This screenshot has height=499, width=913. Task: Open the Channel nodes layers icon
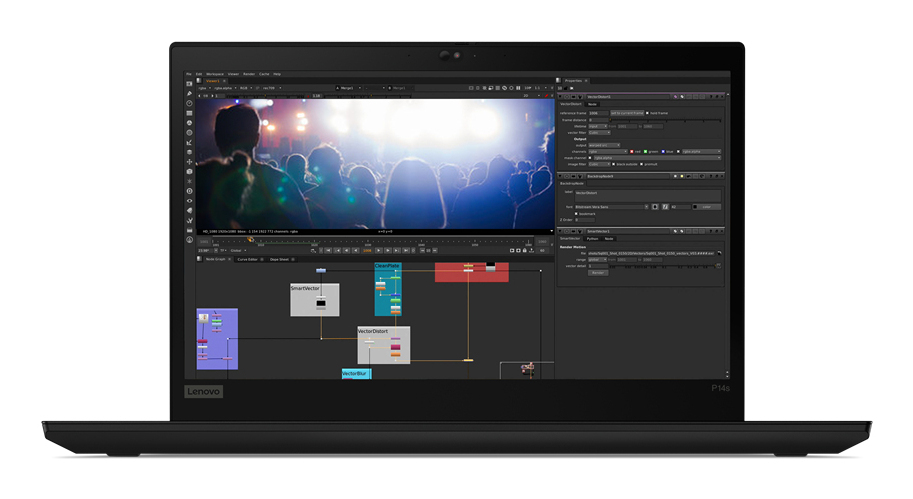[x=189, y=113]
